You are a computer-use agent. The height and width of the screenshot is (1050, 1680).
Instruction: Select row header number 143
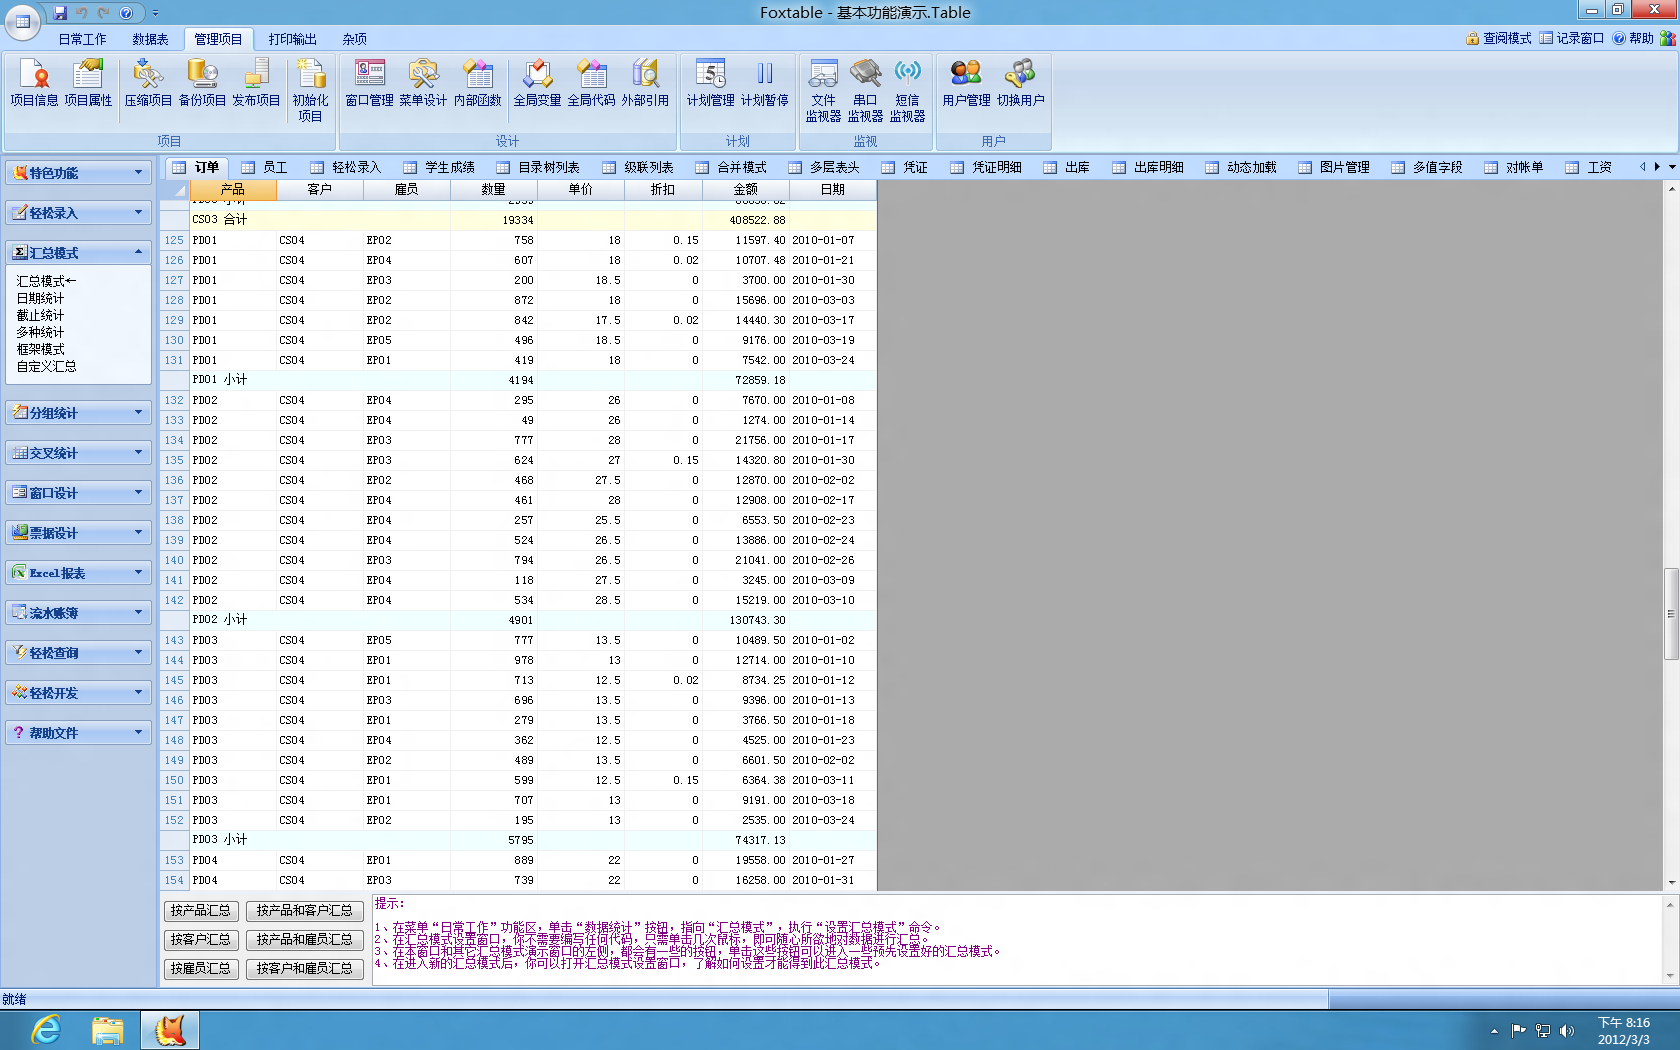tap(174, 640)
